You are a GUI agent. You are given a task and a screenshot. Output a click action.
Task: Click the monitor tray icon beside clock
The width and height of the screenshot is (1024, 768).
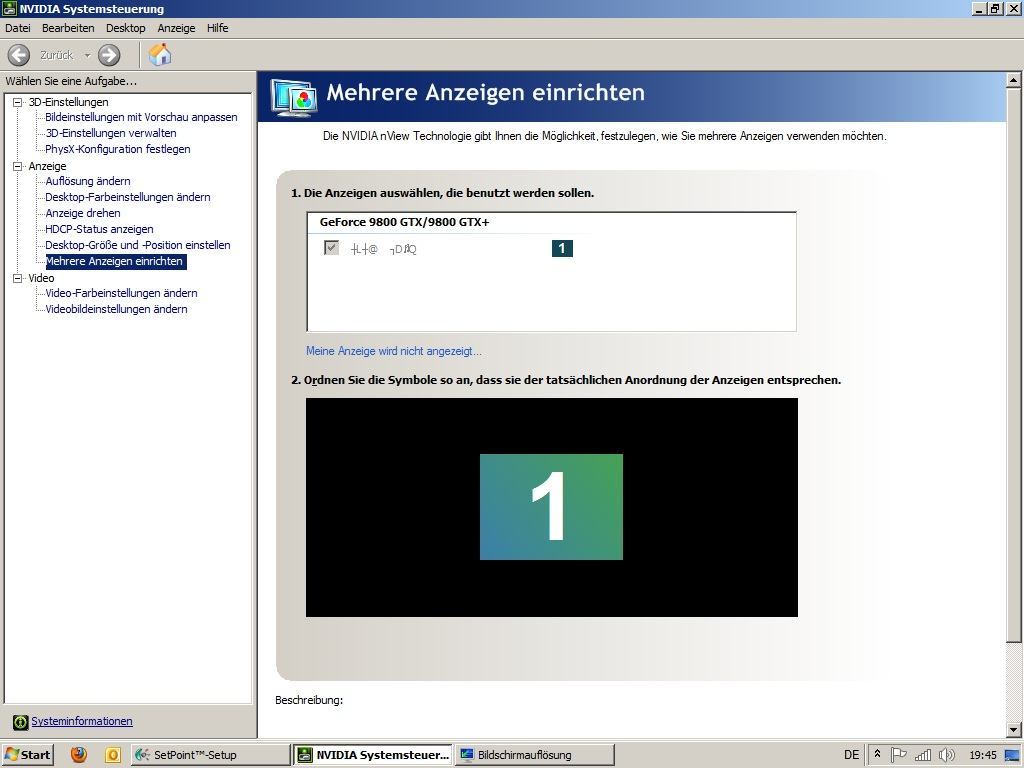[1012, 755]
